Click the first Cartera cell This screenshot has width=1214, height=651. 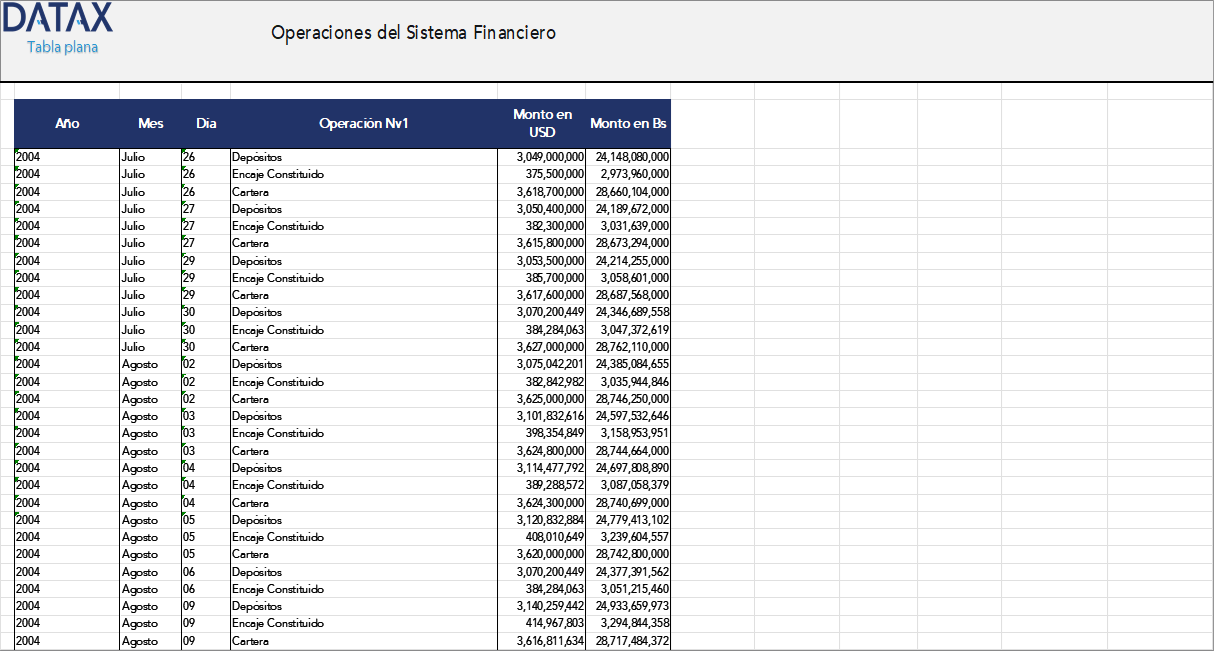(250, 191)
